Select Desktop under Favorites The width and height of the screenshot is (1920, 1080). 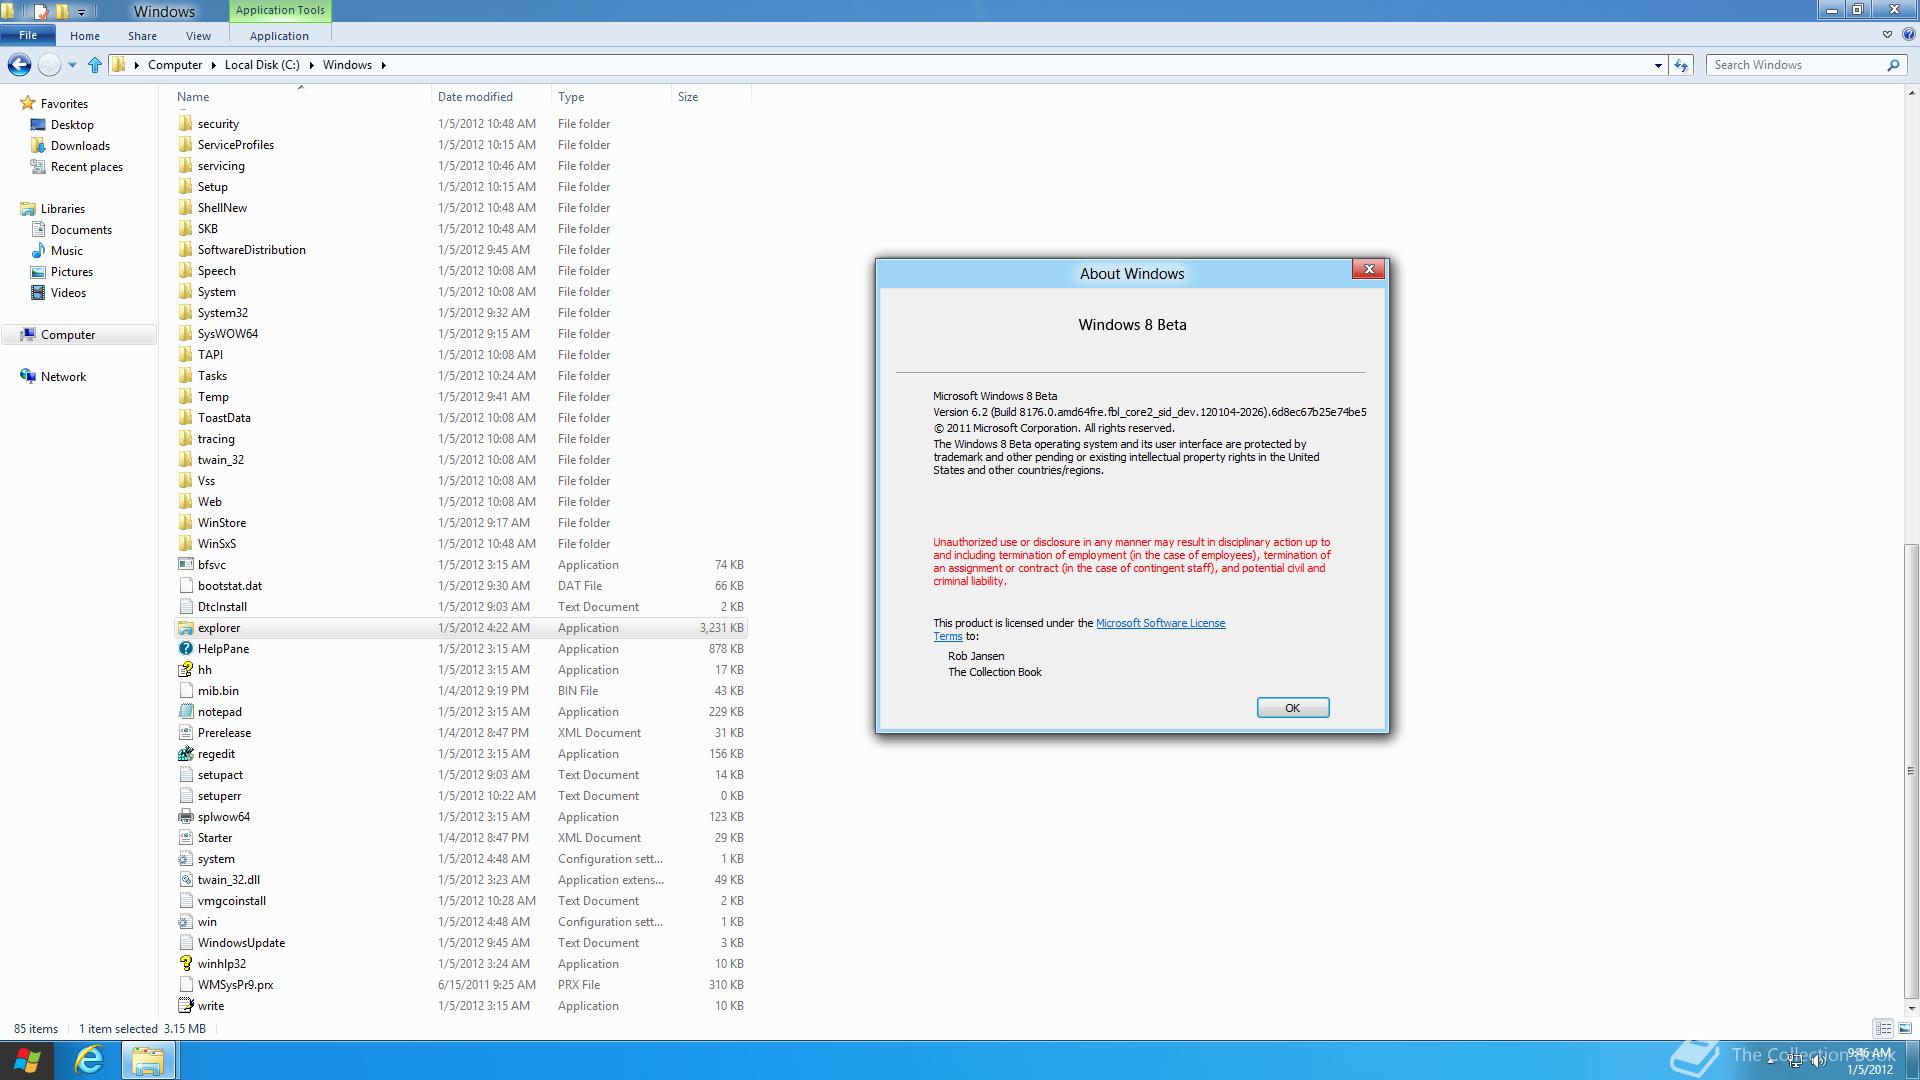click(72, 125)
